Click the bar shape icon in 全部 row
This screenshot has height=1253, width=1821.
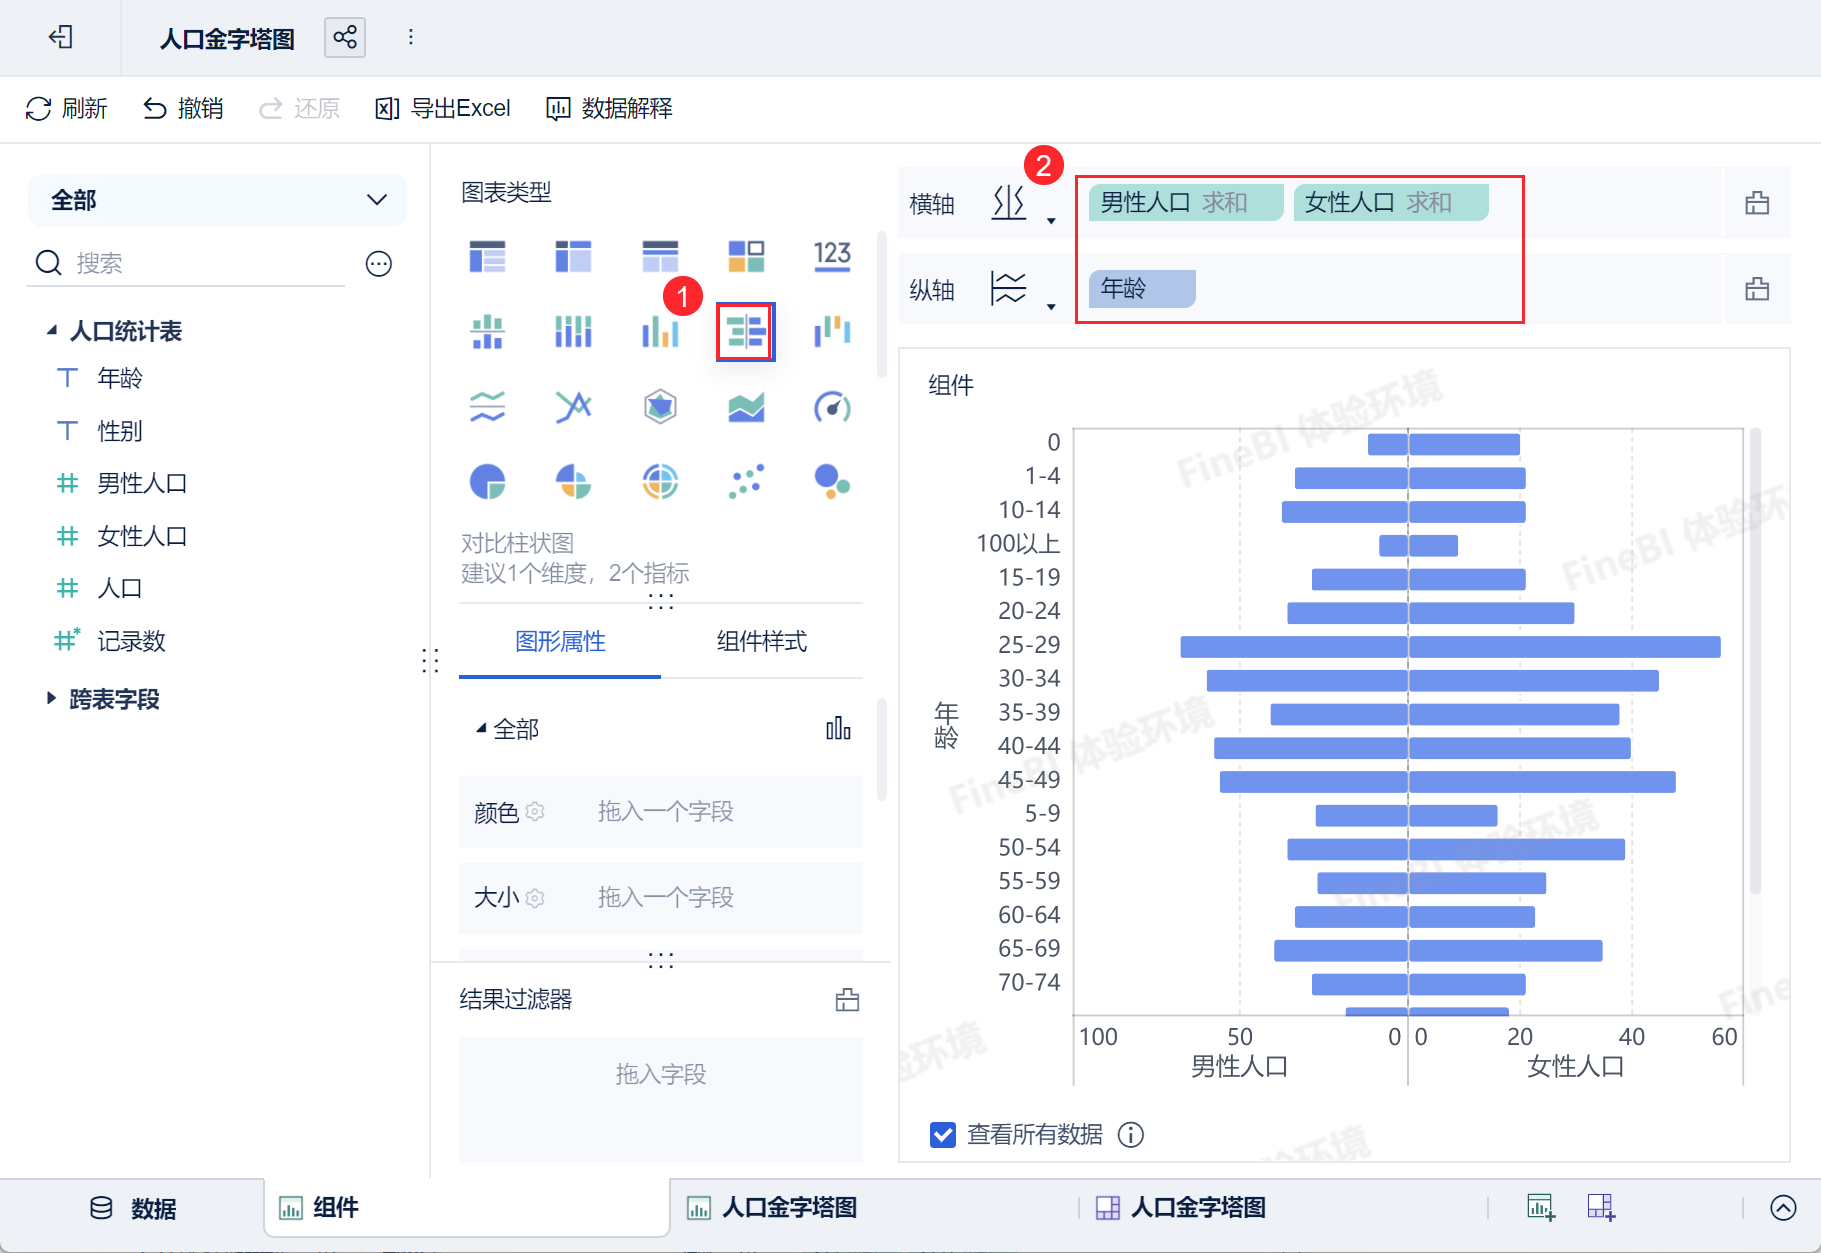pos(838,729)
